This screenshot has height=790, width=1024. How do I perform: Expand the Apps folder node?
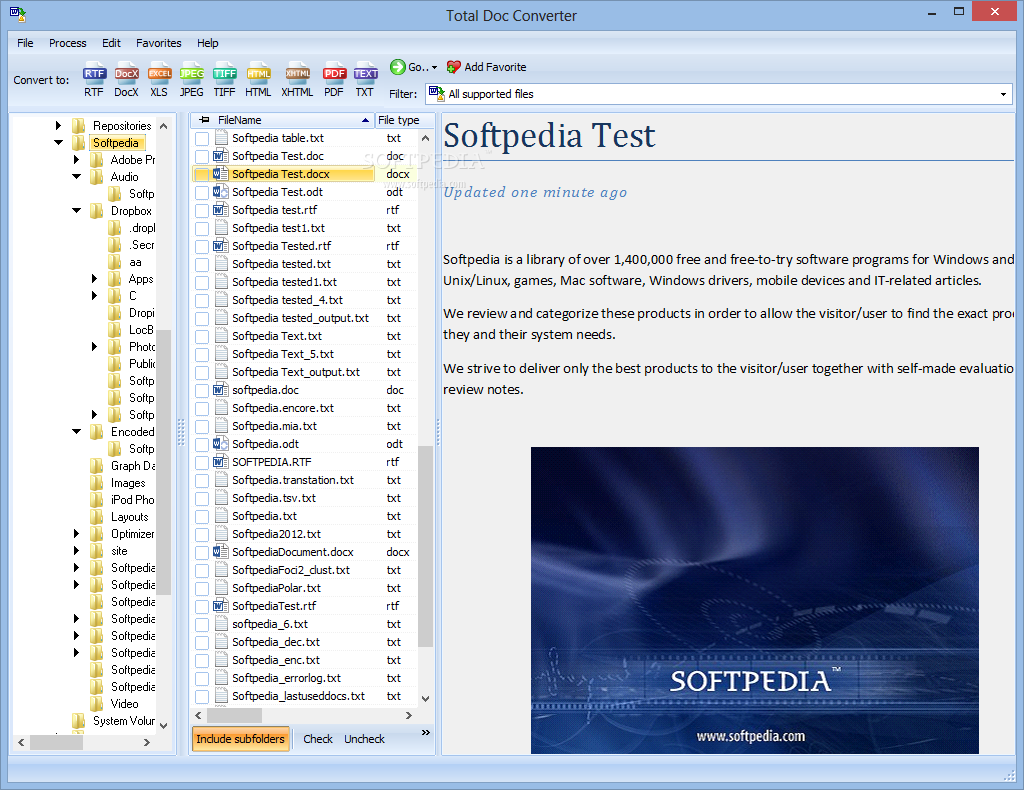point(94,279)
